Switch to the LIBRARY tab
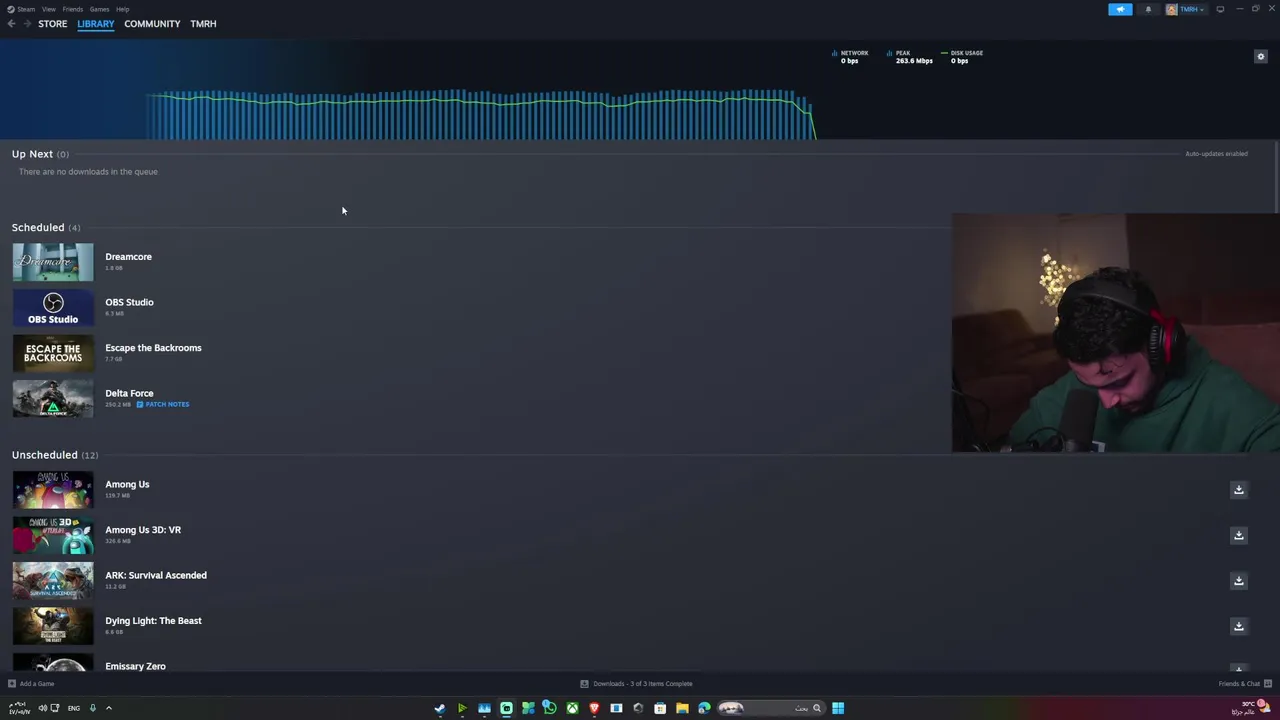The height and width of the screenshot is (720, 1280). coord(96,24)
